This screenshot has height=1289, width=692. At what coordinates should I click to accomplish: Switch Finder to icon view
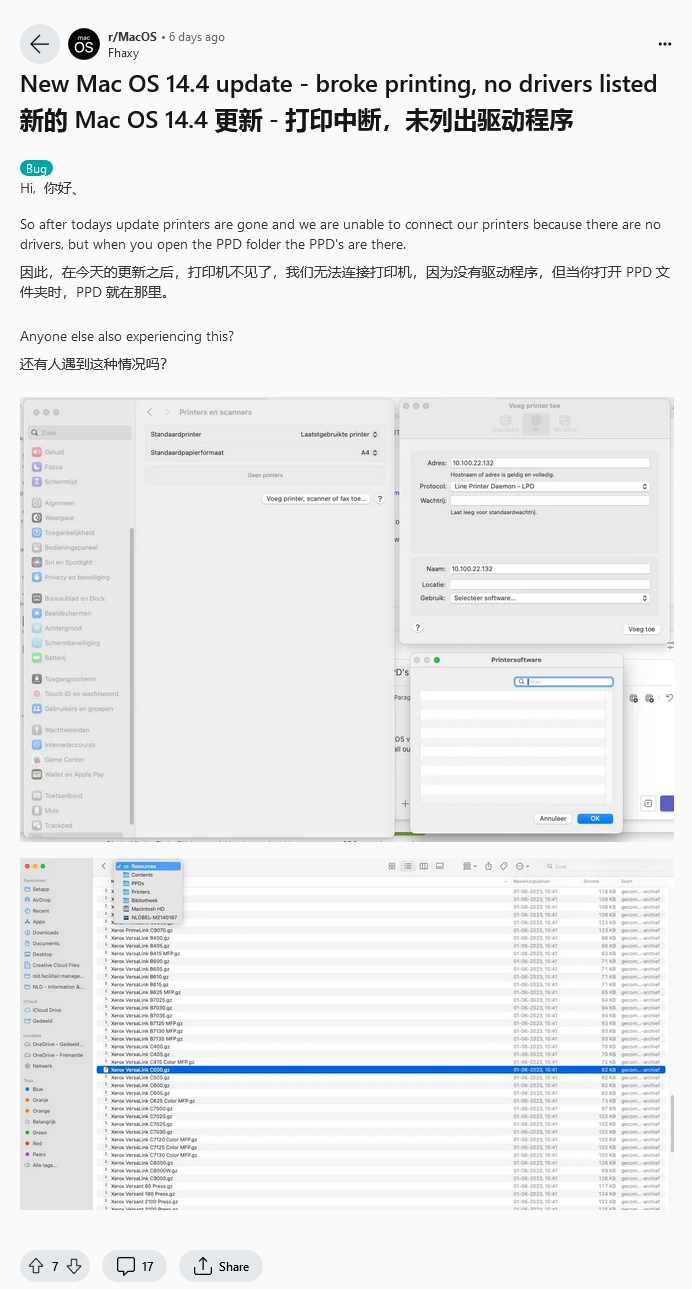393,866
